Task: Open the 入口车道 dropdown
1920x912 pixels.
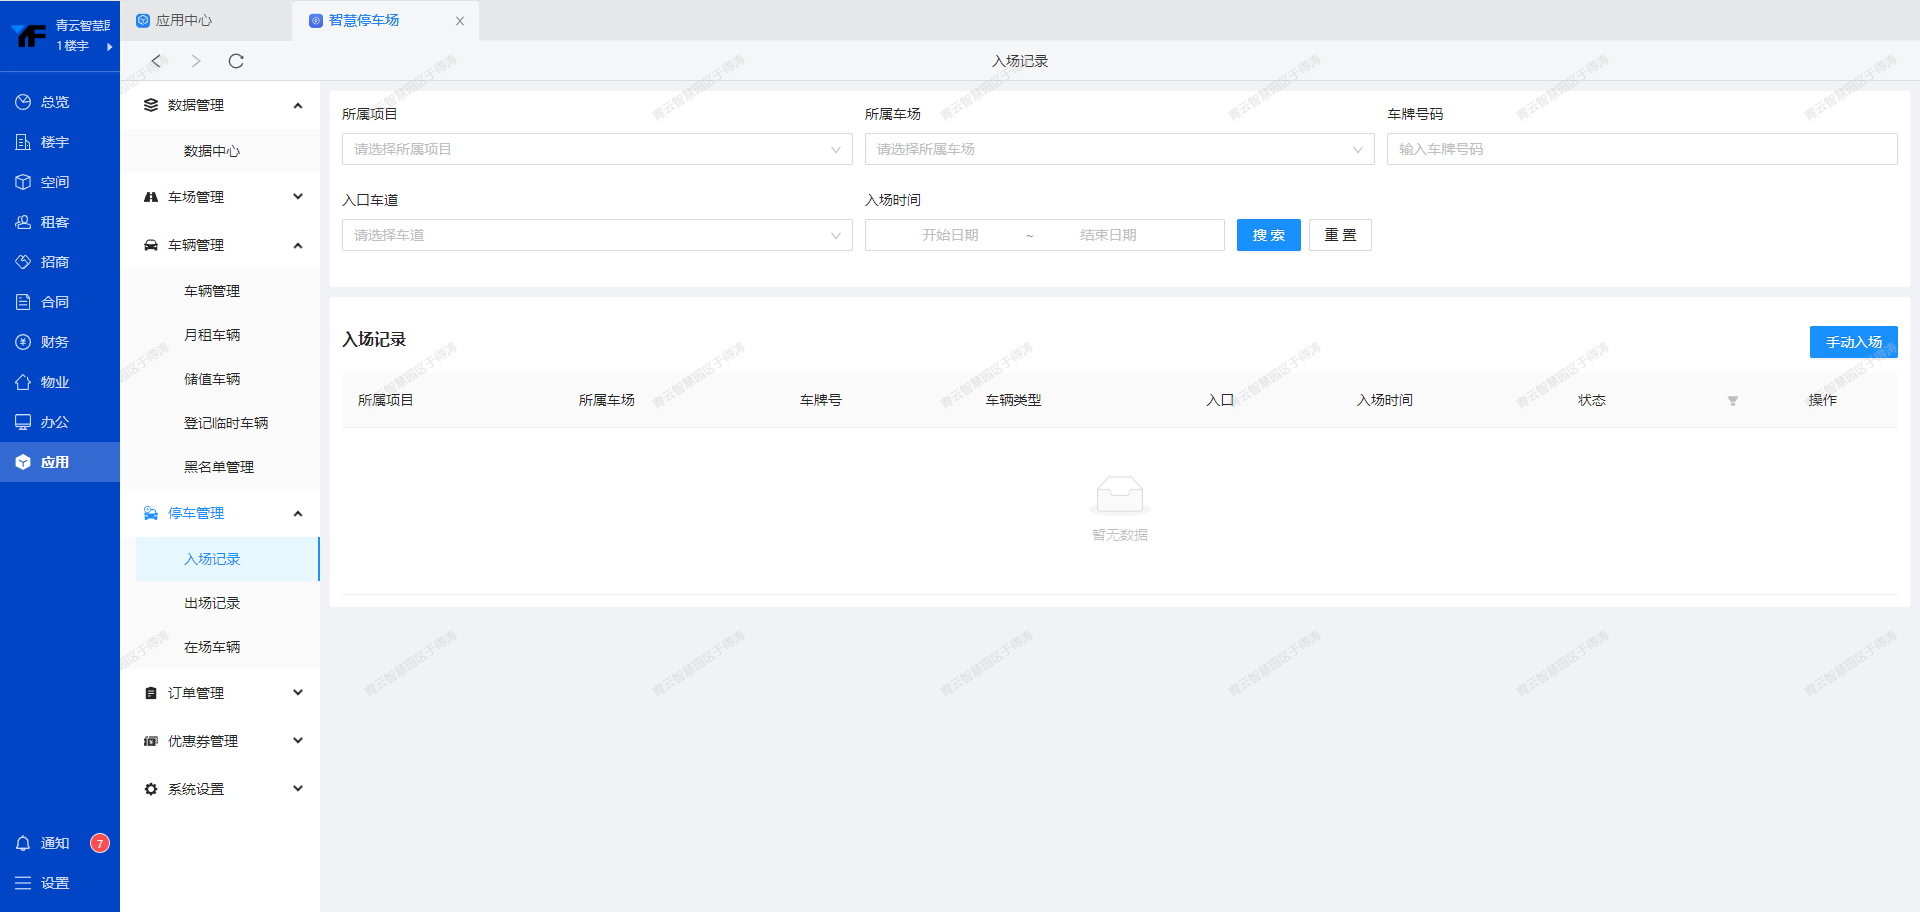Action: pos(596,235)
